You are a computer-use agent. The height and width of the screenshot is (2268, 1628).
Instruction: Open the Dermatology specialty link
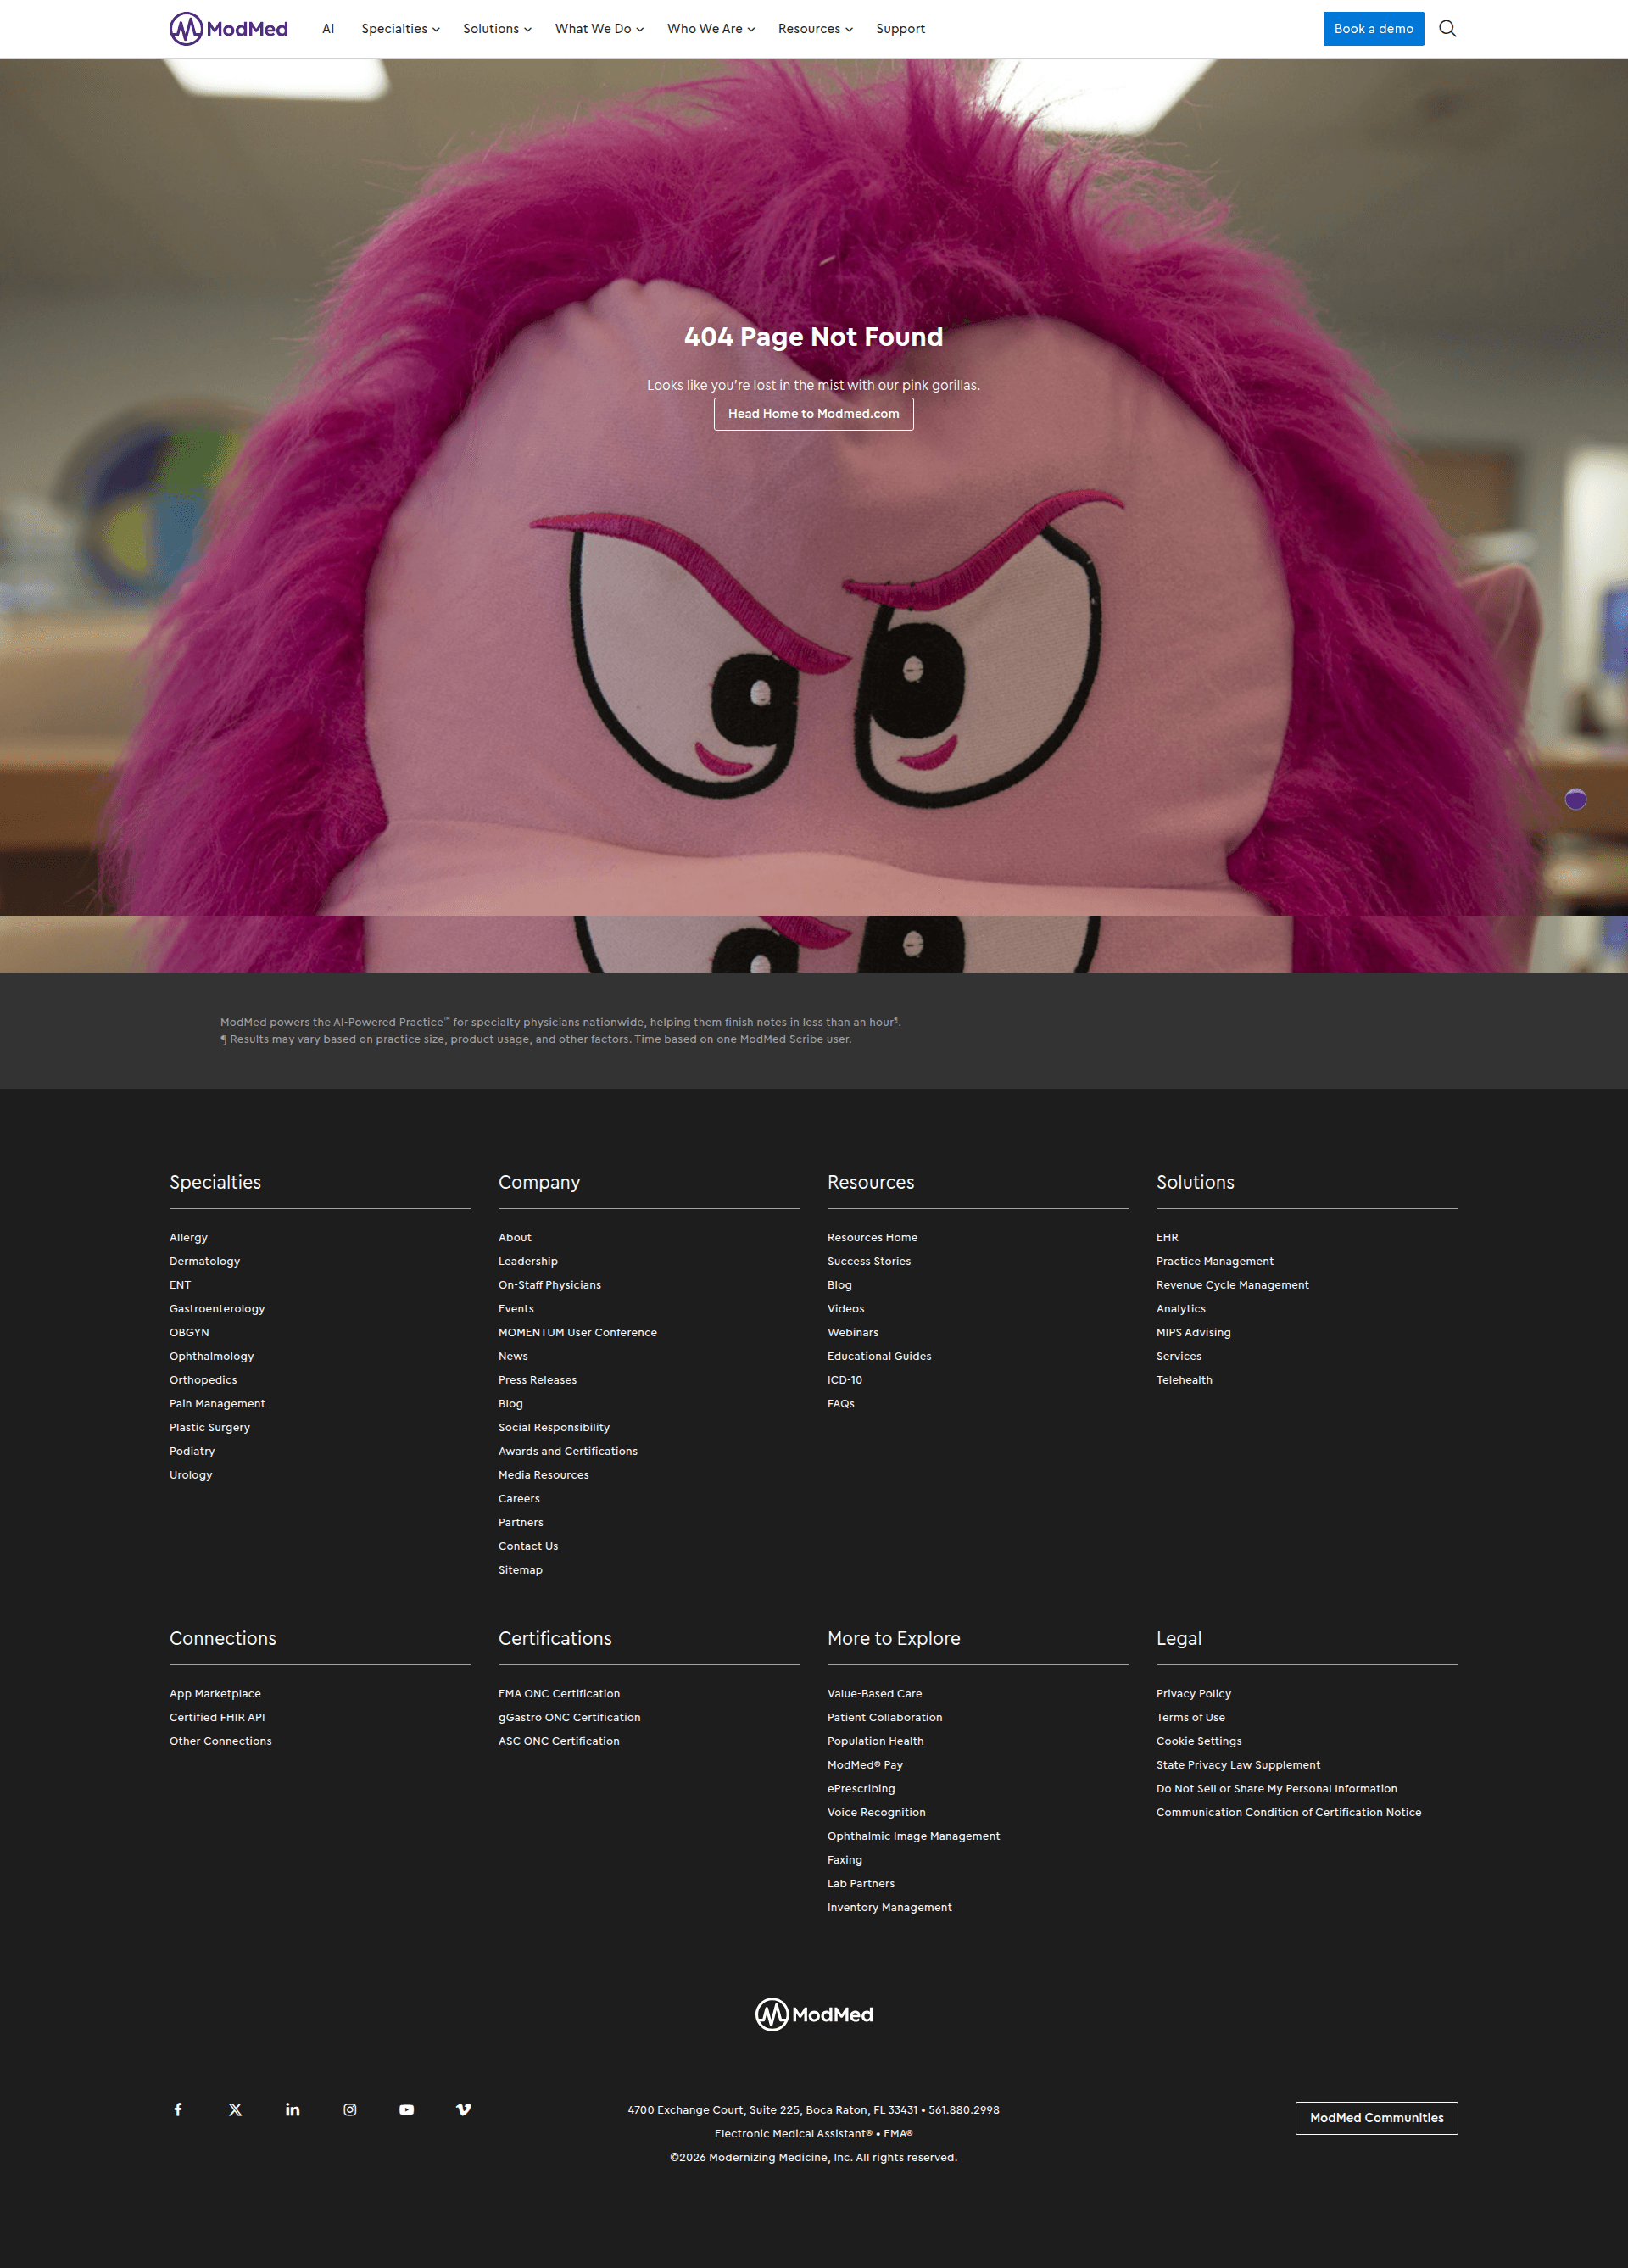coord(204,1261)
